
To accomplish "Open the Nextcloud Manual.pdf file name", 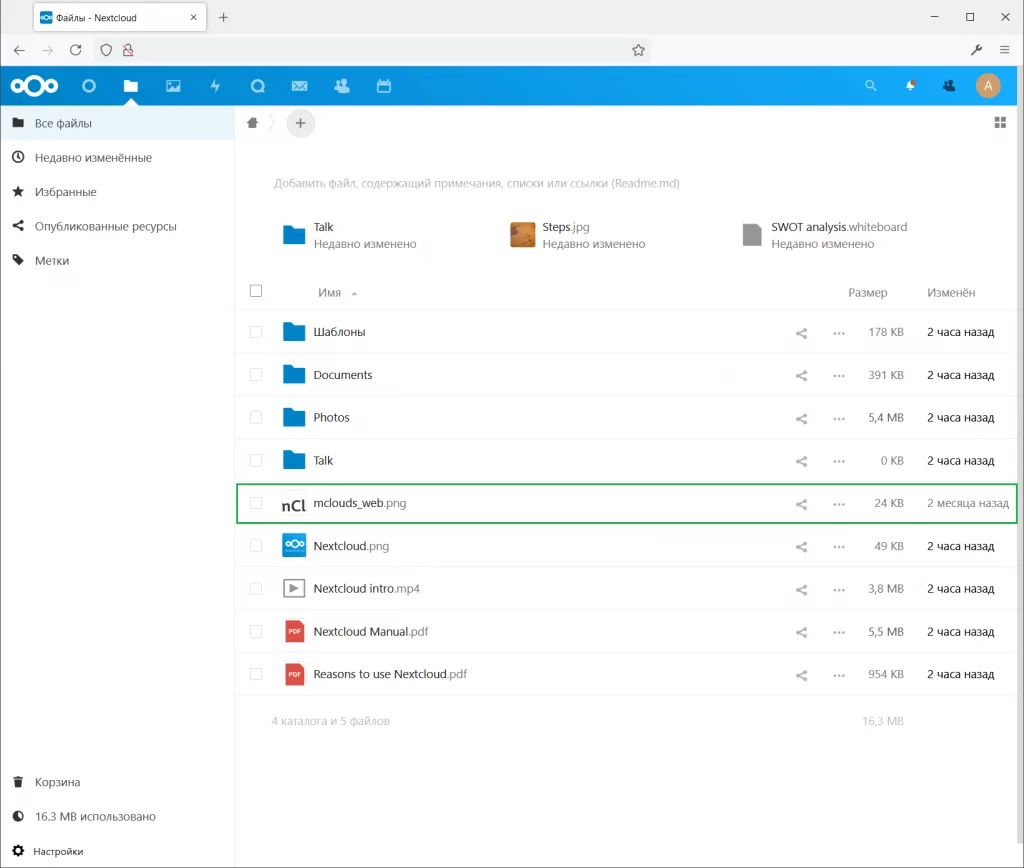I will click(371, 632).
